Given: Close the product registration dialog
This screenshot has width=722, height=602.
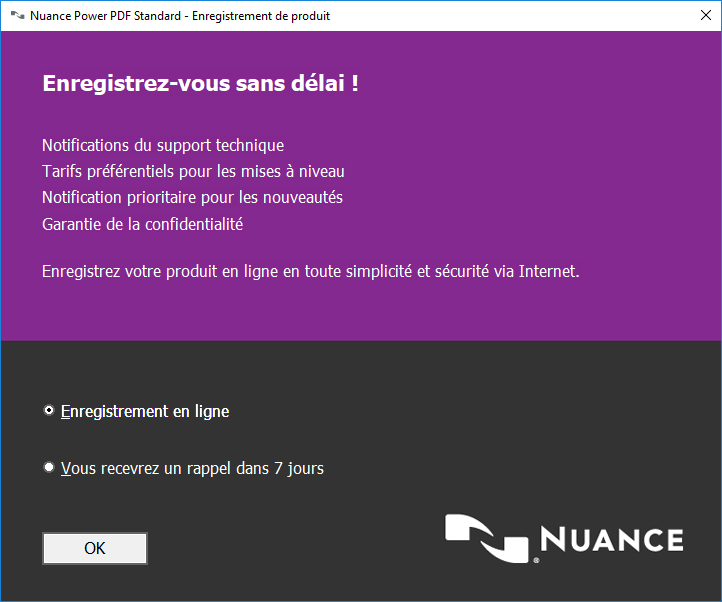Looking at the screenshot, I should coord(698,16).
